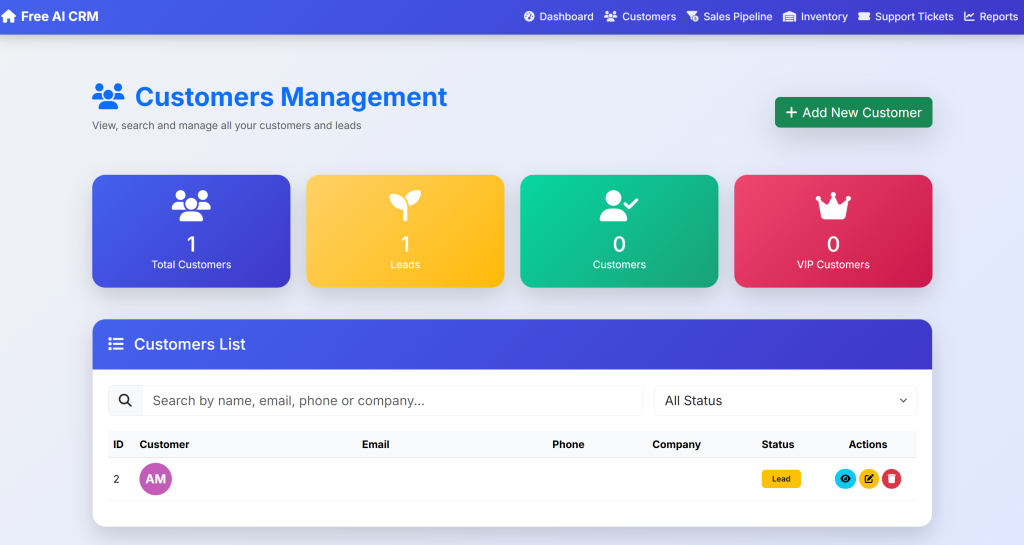This screenshot has width=1024, height=545.
Task: Click the Company column header
Action: [677, 444]
